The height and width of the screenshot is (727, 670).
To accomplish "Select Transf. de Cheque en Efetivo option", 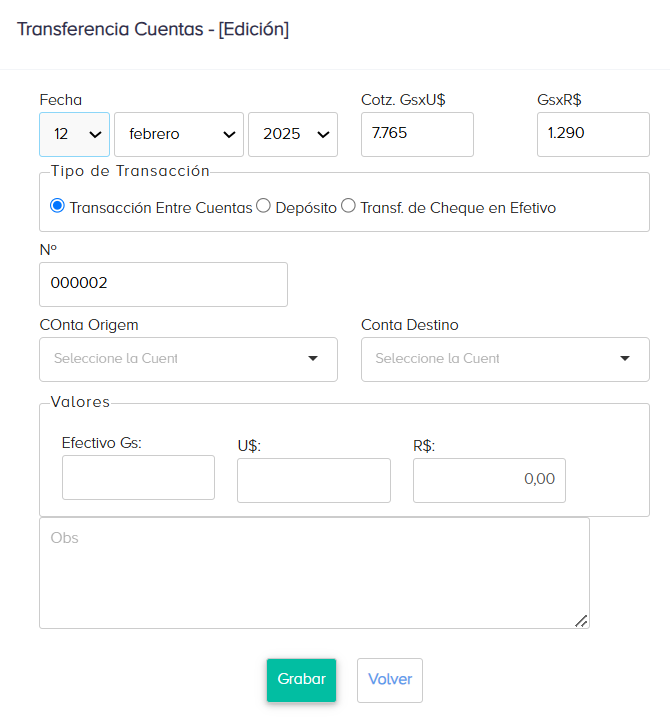I will click(348, 206).
